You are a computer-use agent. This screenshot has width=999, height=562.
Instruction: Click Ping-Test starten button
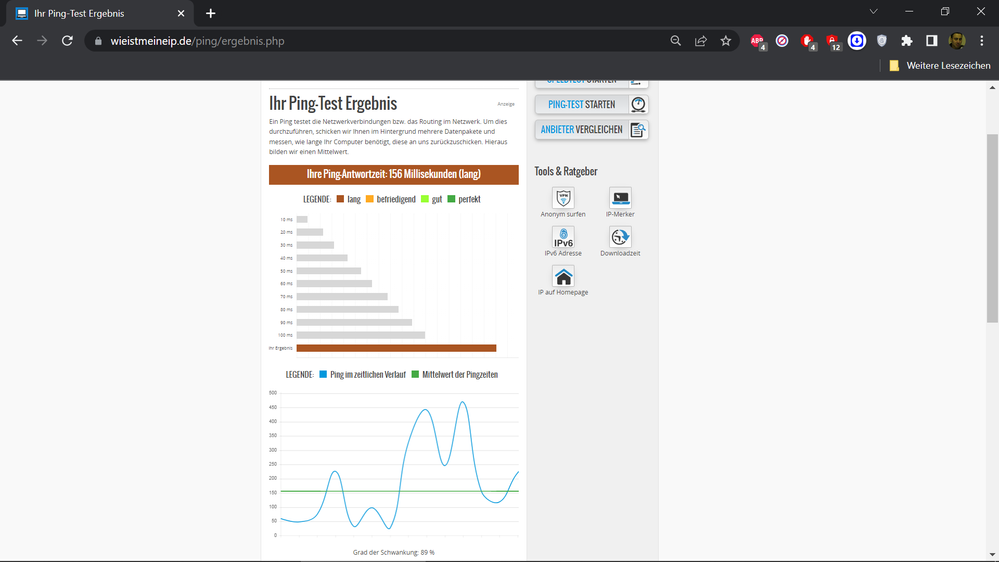point(592,104)
